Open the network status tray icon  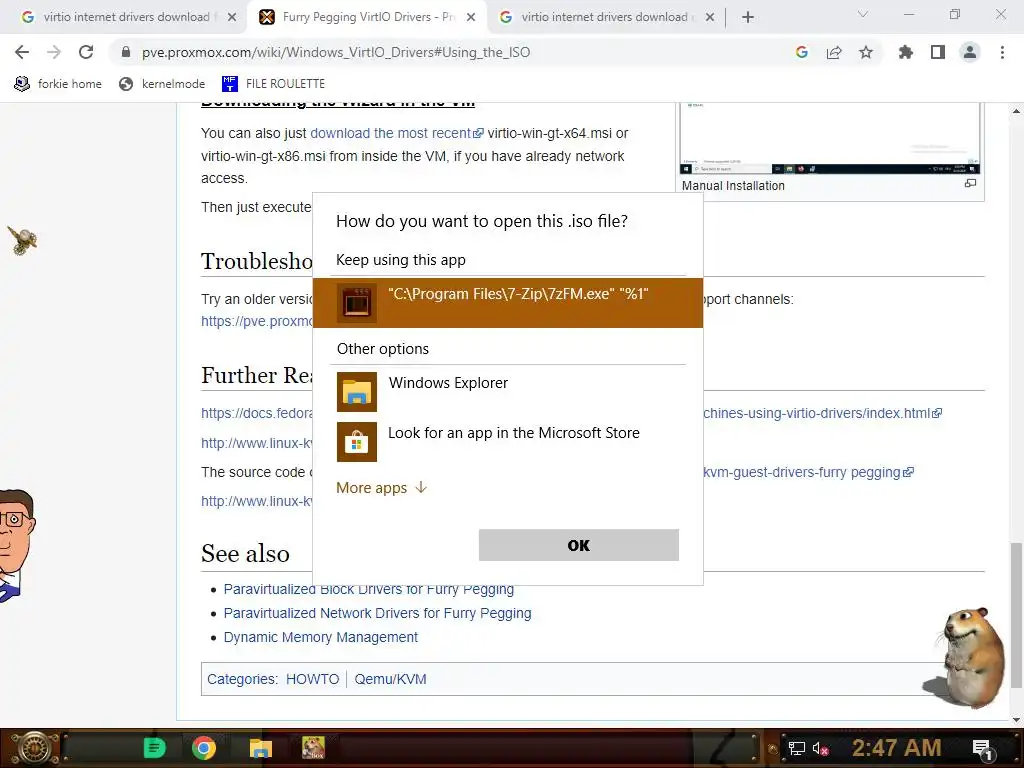click(x=796, y=748)
